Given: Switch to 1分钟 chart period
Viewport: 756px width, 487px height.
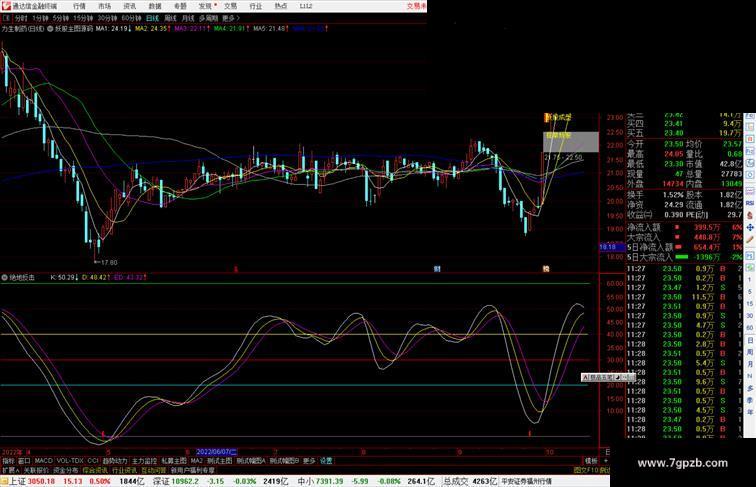Looking at the screenshot, I should click(x=40, y=18).
